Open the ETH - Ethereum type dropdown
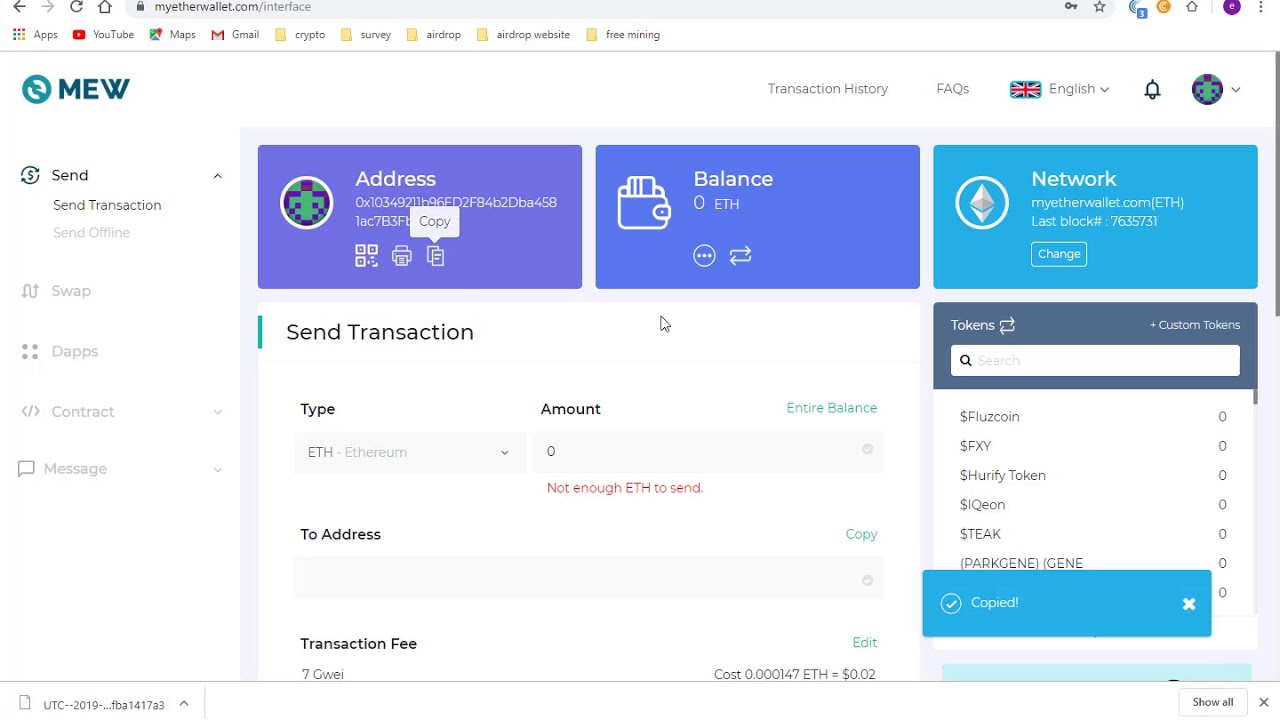This screenshot has height=720, width=1280. (x=409, y=452)
